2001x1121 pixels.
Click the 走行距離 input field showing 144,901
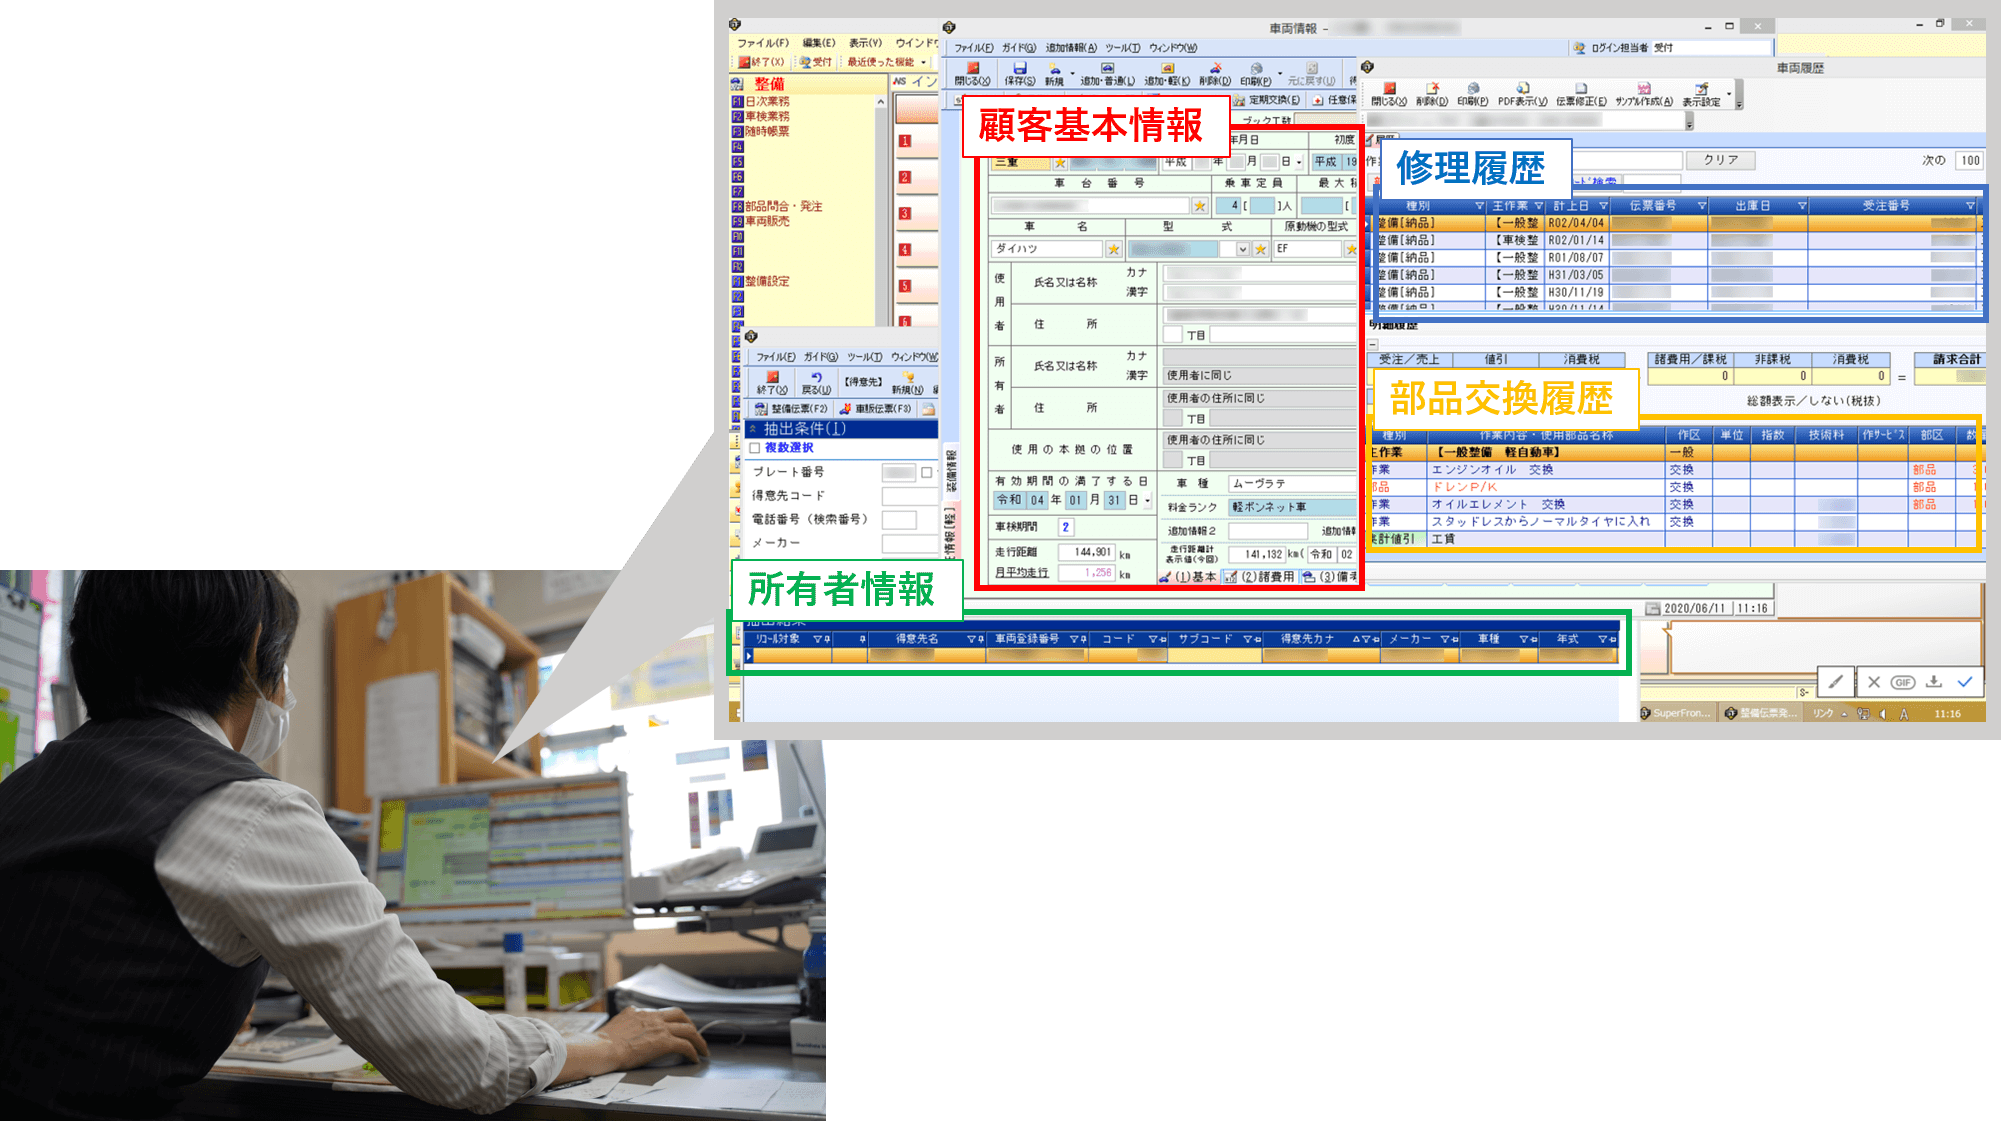point(1086,552)
